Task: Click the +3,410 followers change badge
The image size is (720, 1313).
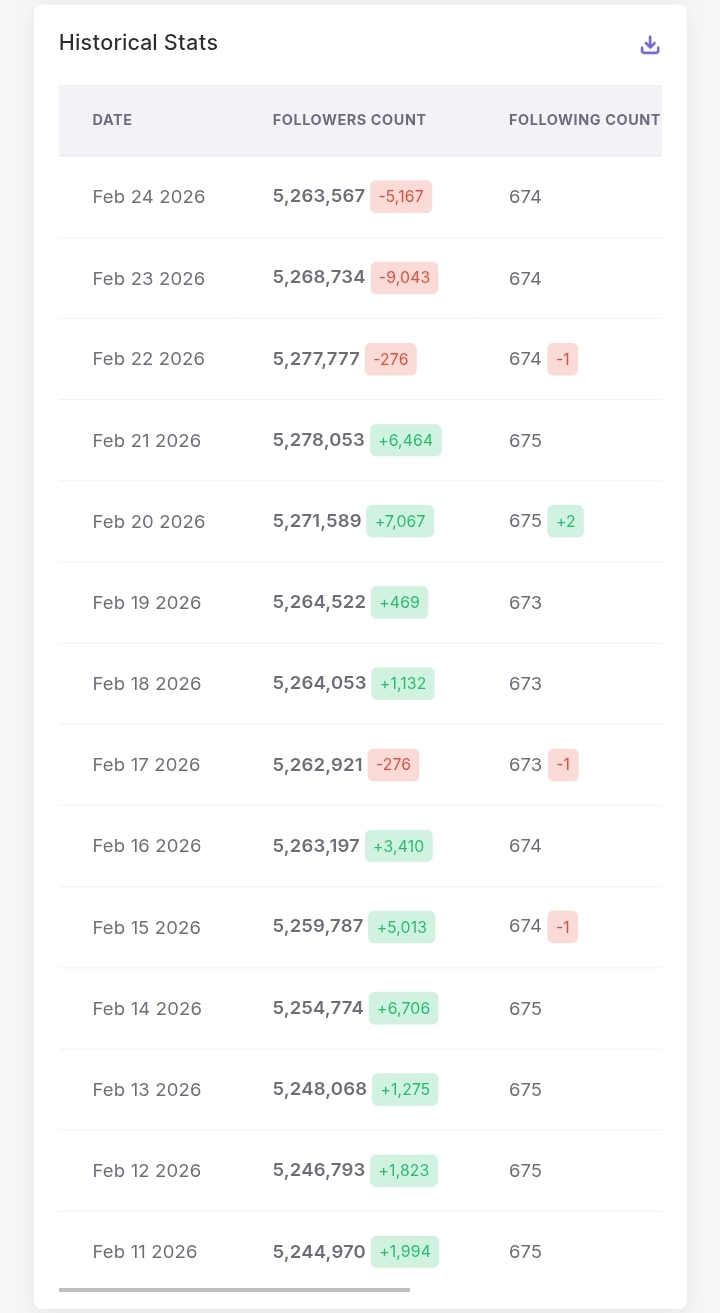Action: [x=398, y=846]
